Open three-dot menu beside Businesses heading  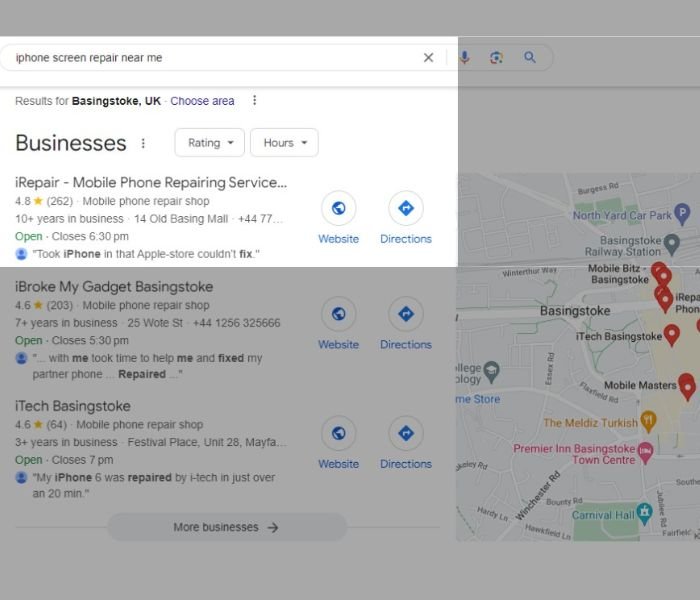143,144
